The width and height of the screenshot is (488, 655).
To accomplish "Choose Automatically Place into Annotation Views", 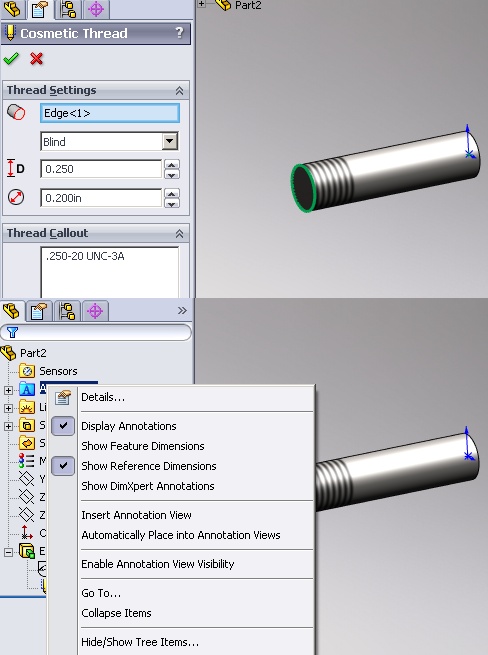I will click(180, 535).
